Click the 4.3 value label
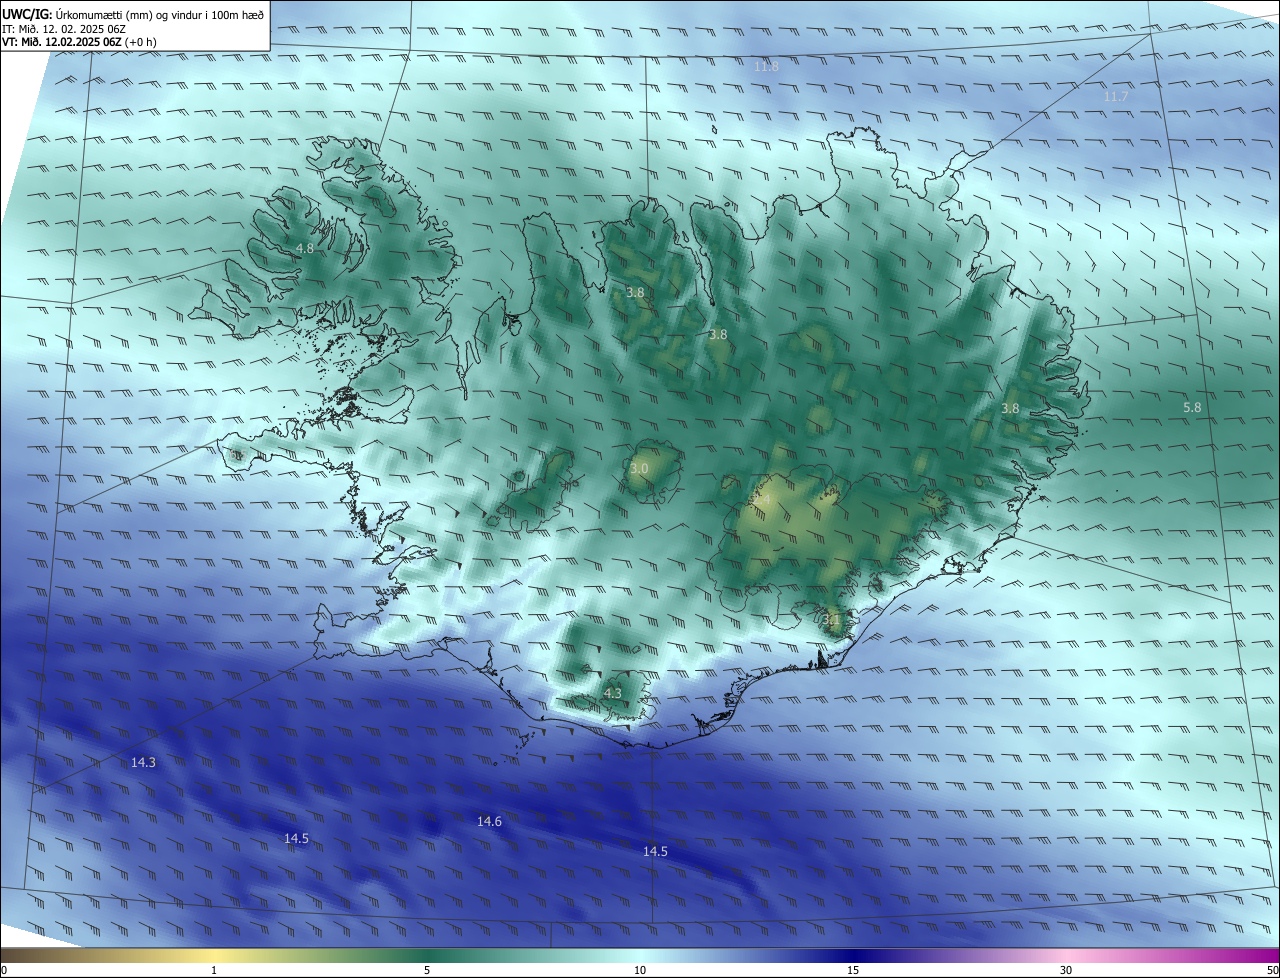The height and width of the screenshot is (978, 1280). (x=613, y=693)
